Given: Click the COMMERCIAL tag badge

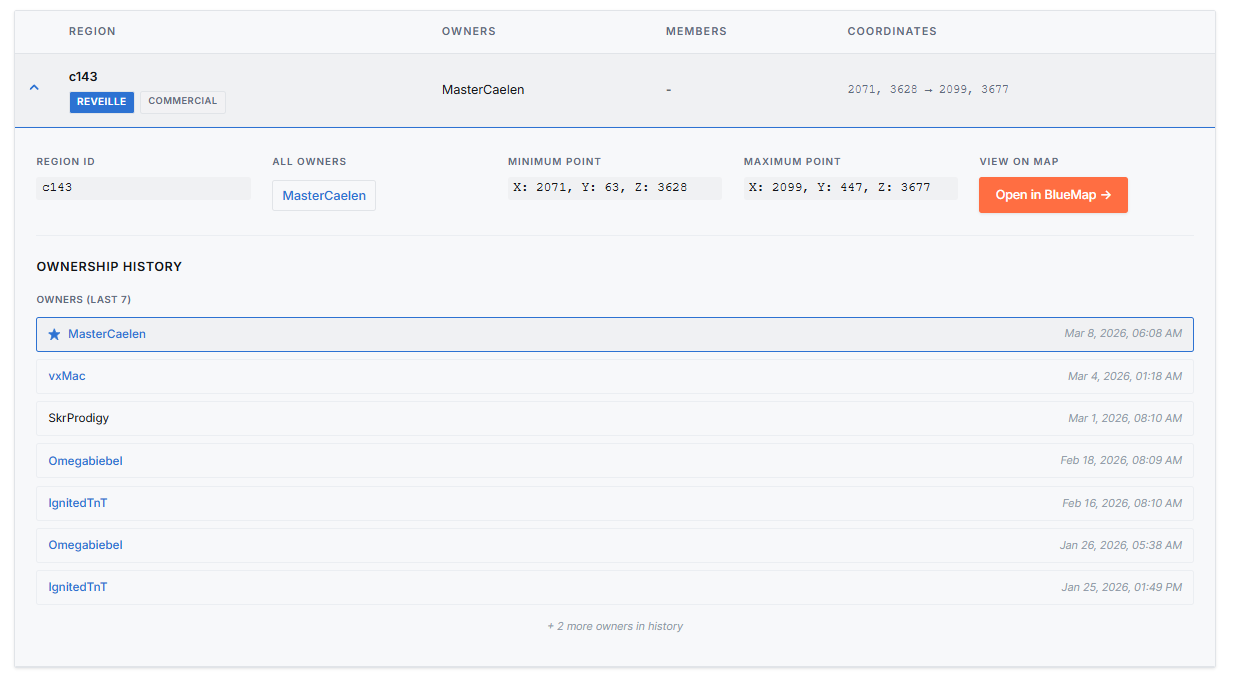Looking at the screenshot, I should [x=183, y=102].
